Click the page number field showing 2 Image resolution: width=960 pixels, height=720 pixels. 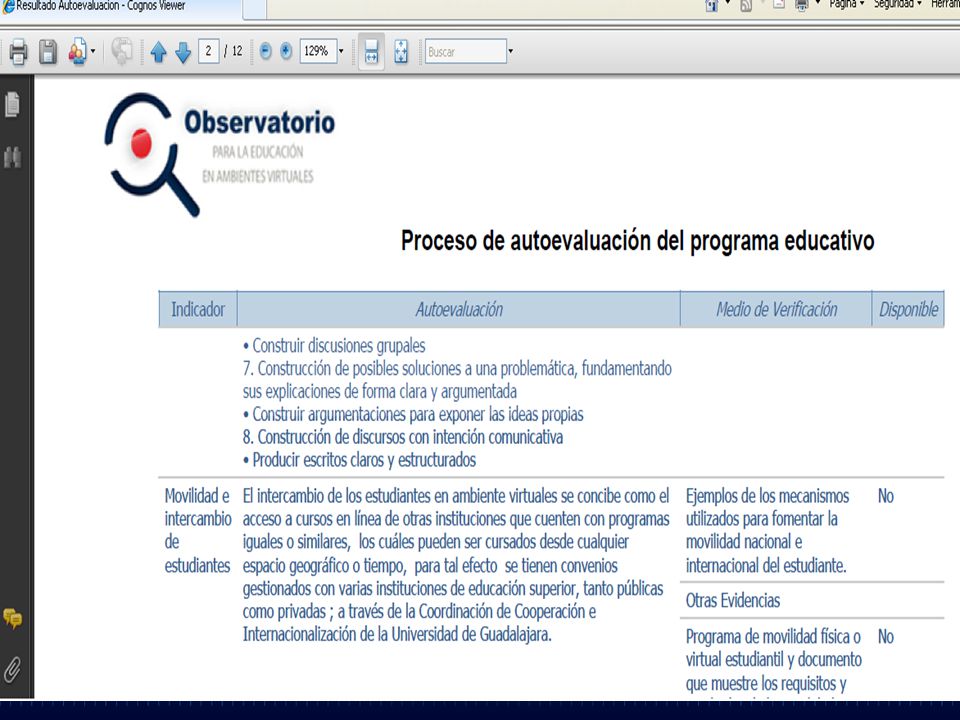[x=209, y=51]
